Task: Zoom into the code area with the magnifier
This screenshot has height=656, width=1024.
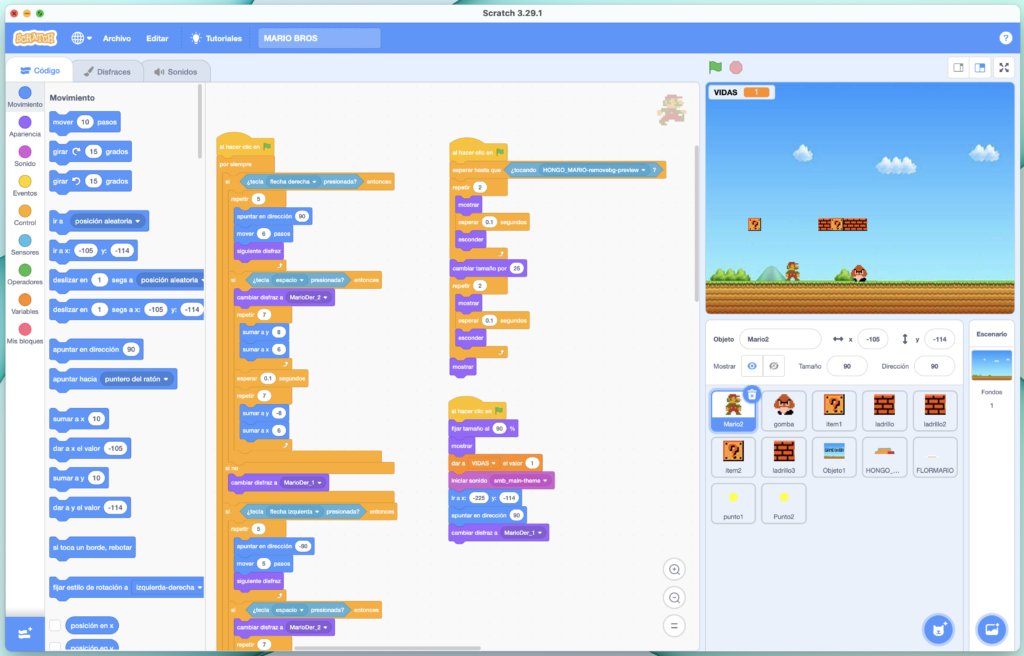Action: (x=675, y=569)
